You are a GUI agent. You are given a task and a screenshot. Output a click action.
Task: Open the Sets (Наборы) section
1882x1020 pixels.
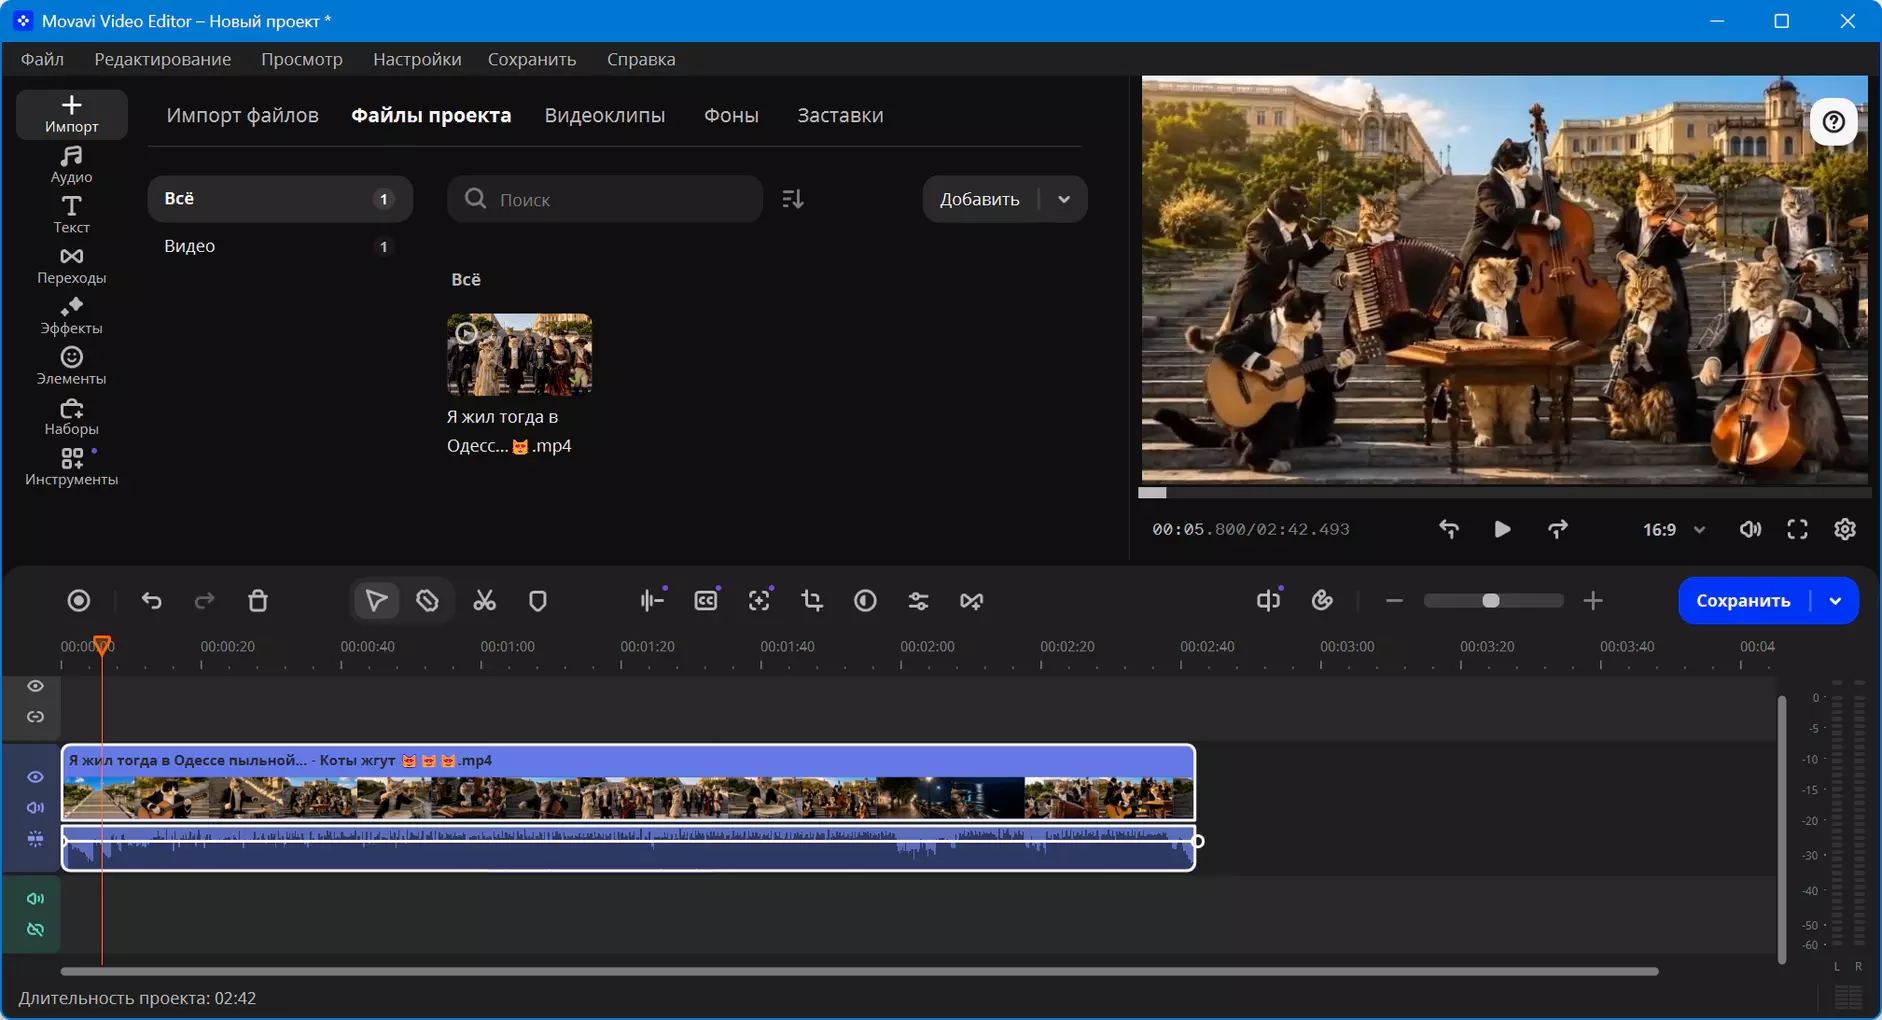[x=71, y=417]
